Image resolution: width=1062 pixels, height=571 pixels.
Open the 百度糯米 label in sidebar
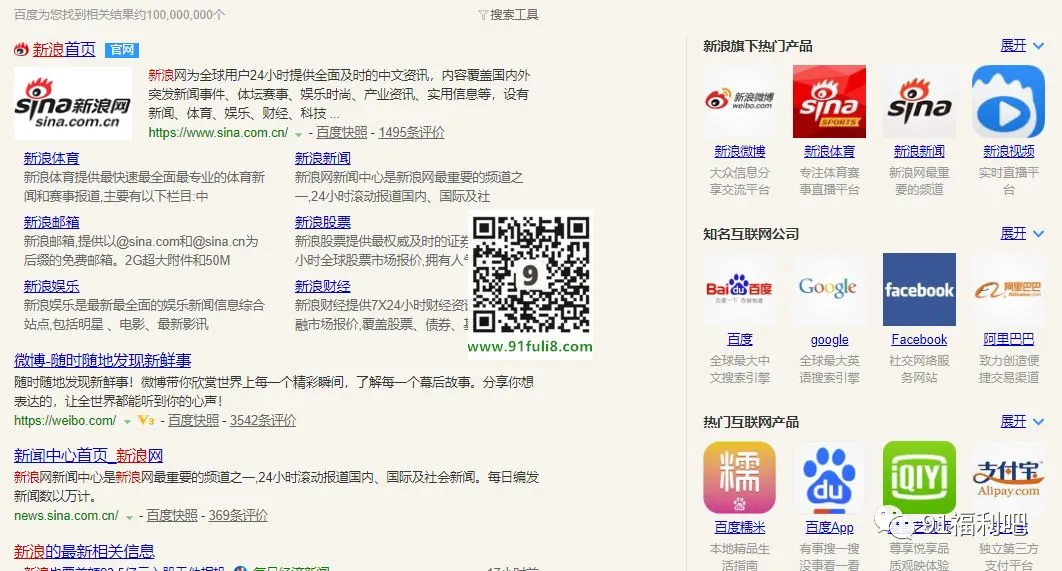tap(740, 528)
